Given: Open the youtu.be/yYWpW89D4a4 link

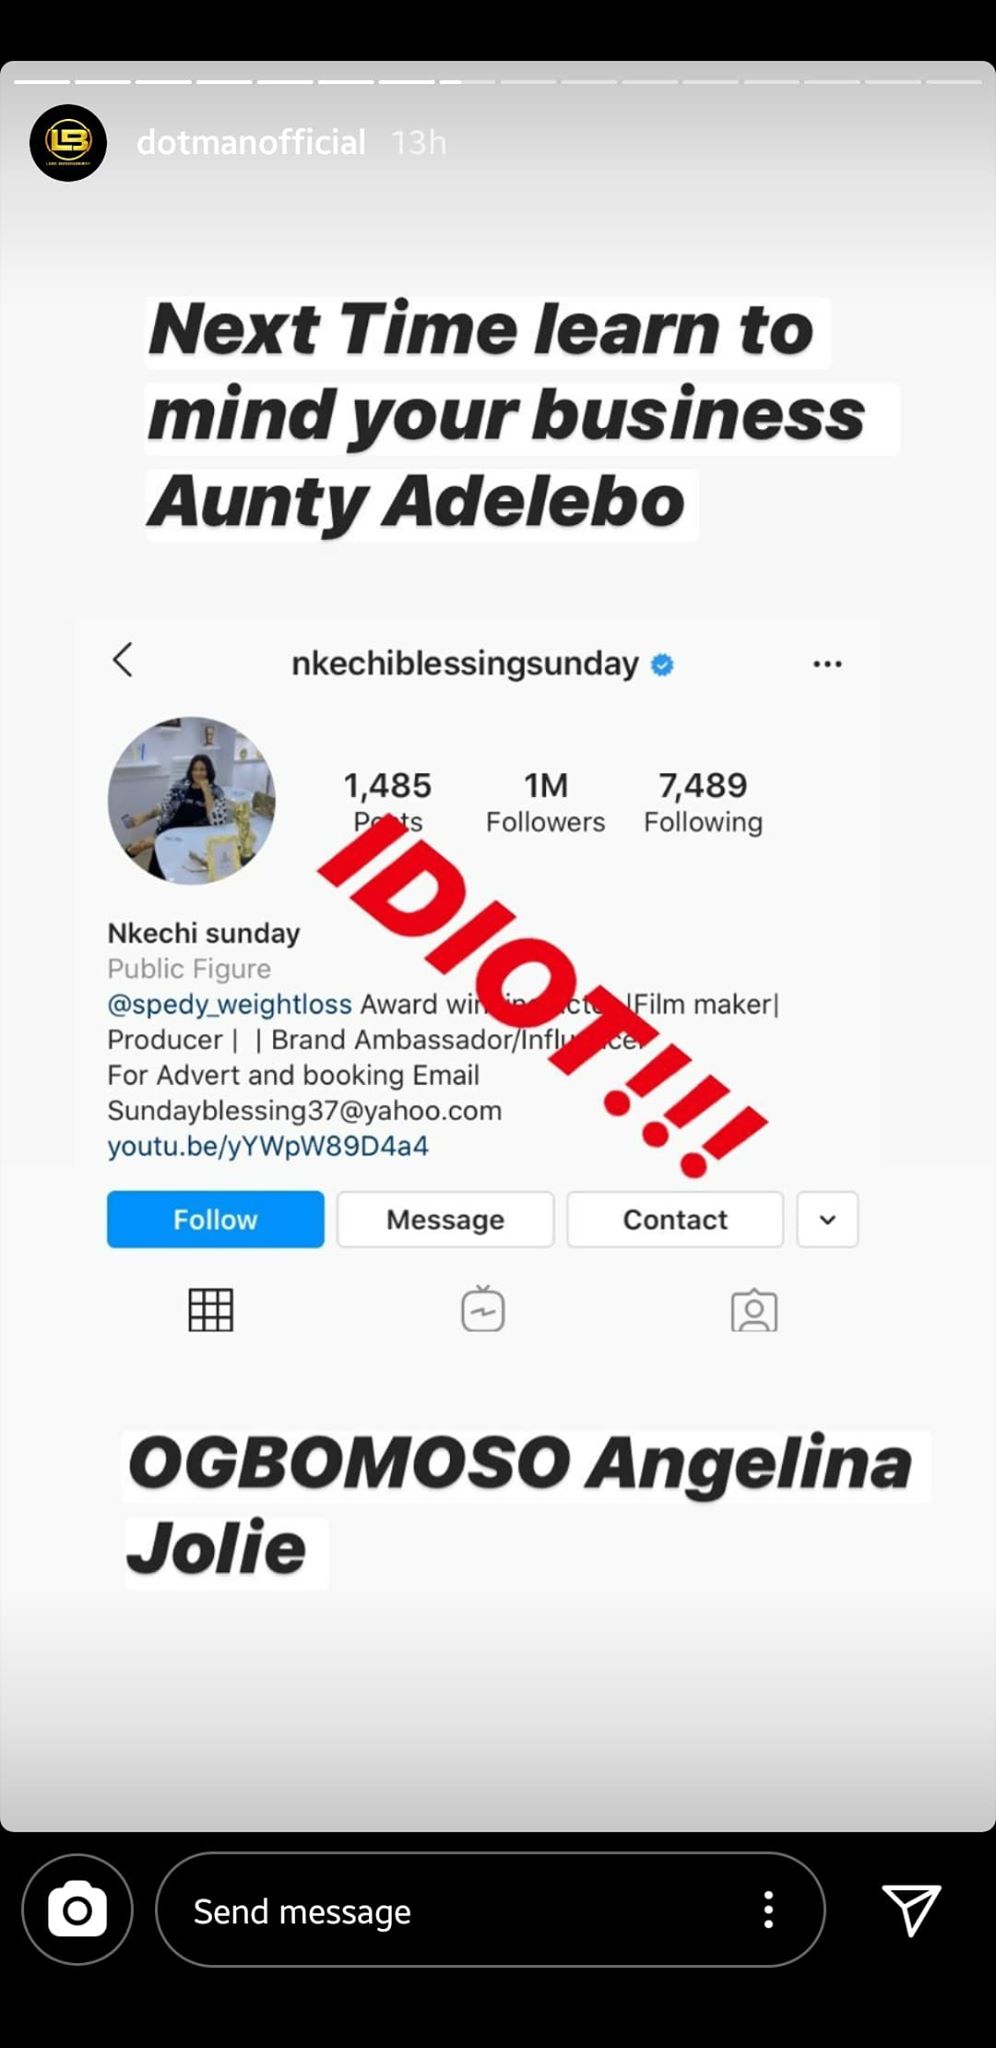Looking at the screenshot, I should (268, 1146).
